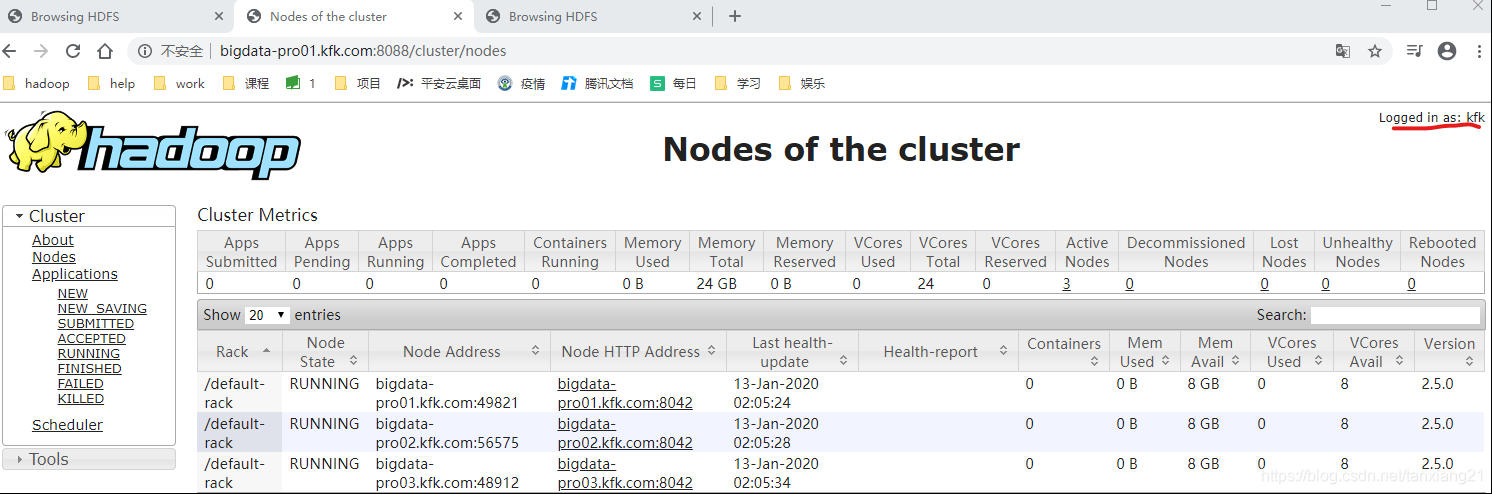The height and width of the screenshot is (494, 1492).
Task: Filter applications by ACCEPTED state
Action: coord(92,339)
